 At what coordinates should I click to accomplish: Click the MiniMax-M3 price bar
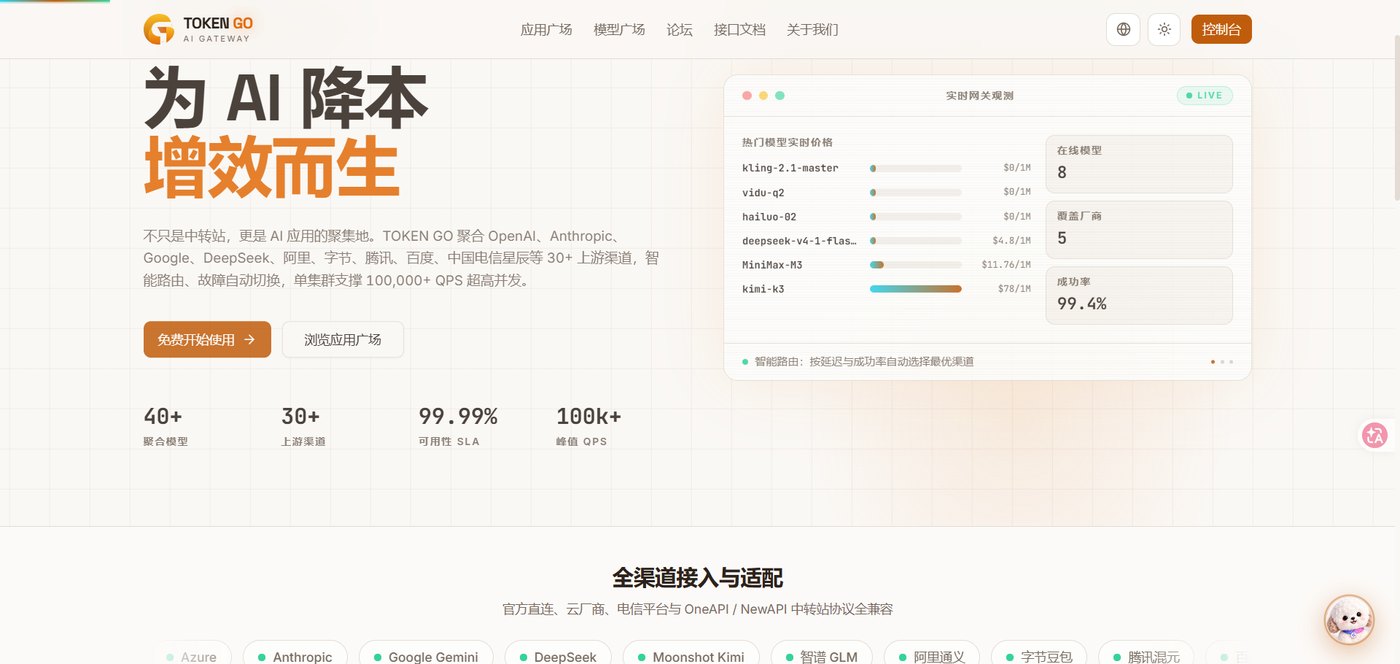(915, 265)
